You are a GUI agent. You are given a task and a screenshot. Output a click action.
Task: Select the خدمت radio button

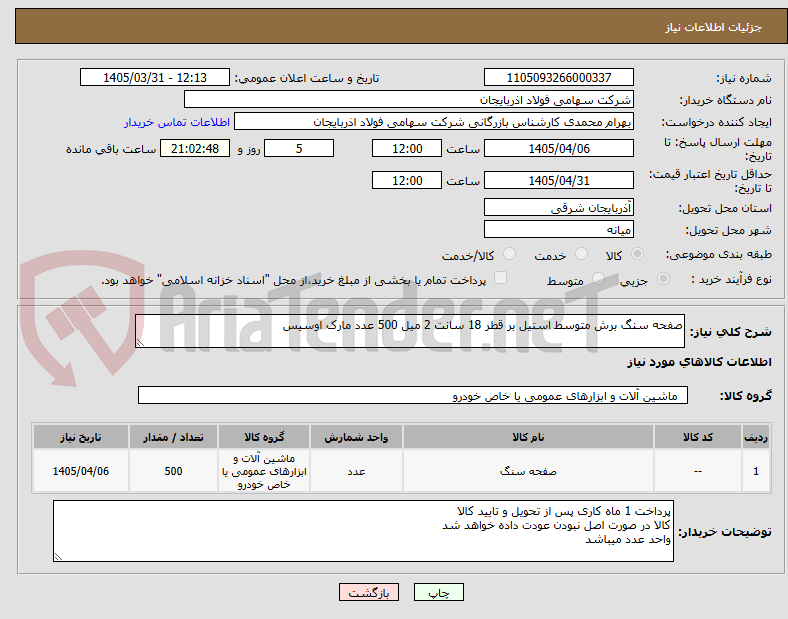tap(581, 254)
